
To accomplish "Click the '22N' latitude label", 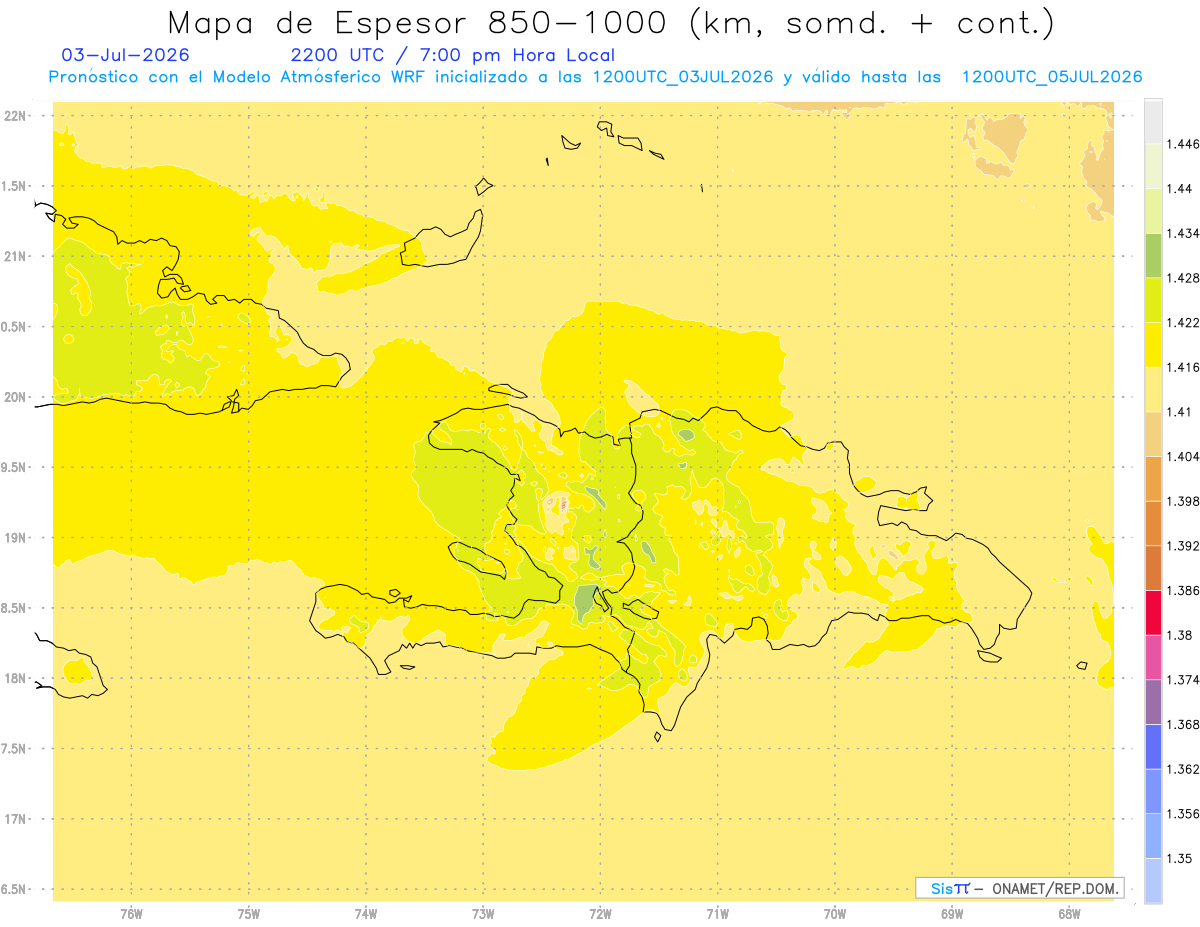I will point(15,116).
